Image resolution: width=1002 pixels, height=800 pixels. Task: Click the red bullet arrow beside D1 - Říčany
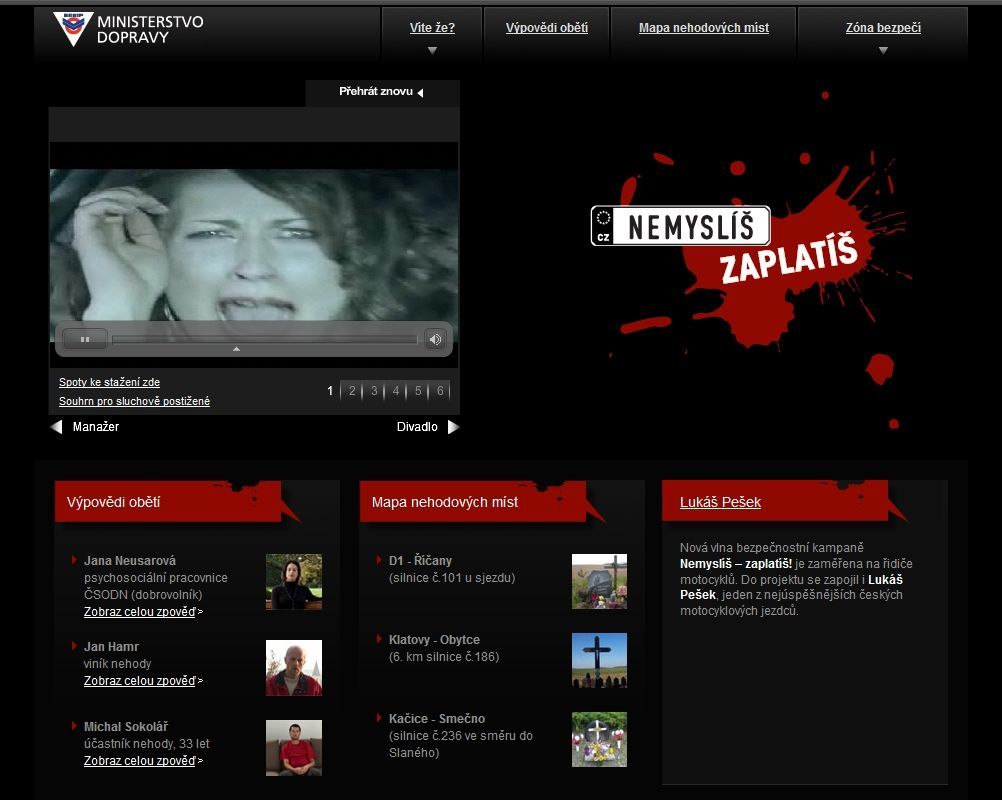[x=379, y=560]
